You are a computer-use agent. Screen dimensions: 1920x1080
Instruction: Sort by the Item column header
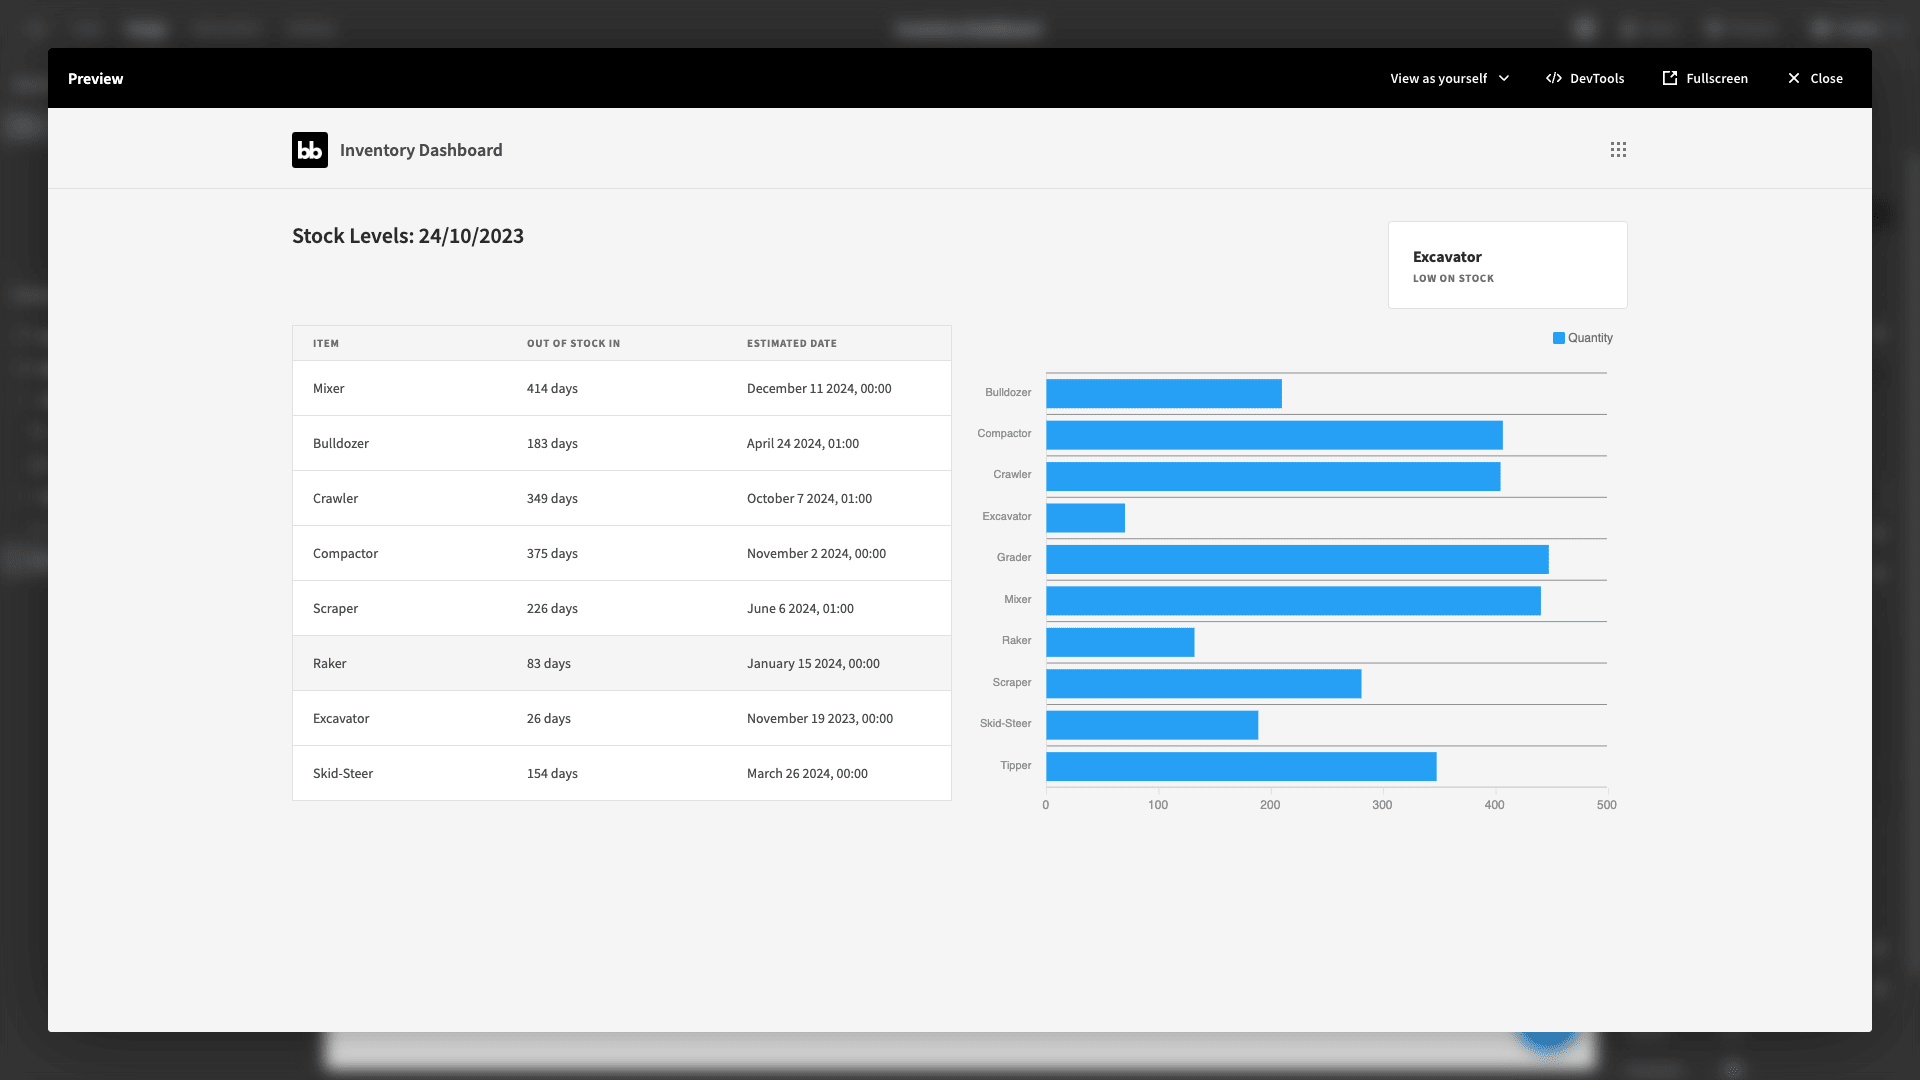pos(326,343)
